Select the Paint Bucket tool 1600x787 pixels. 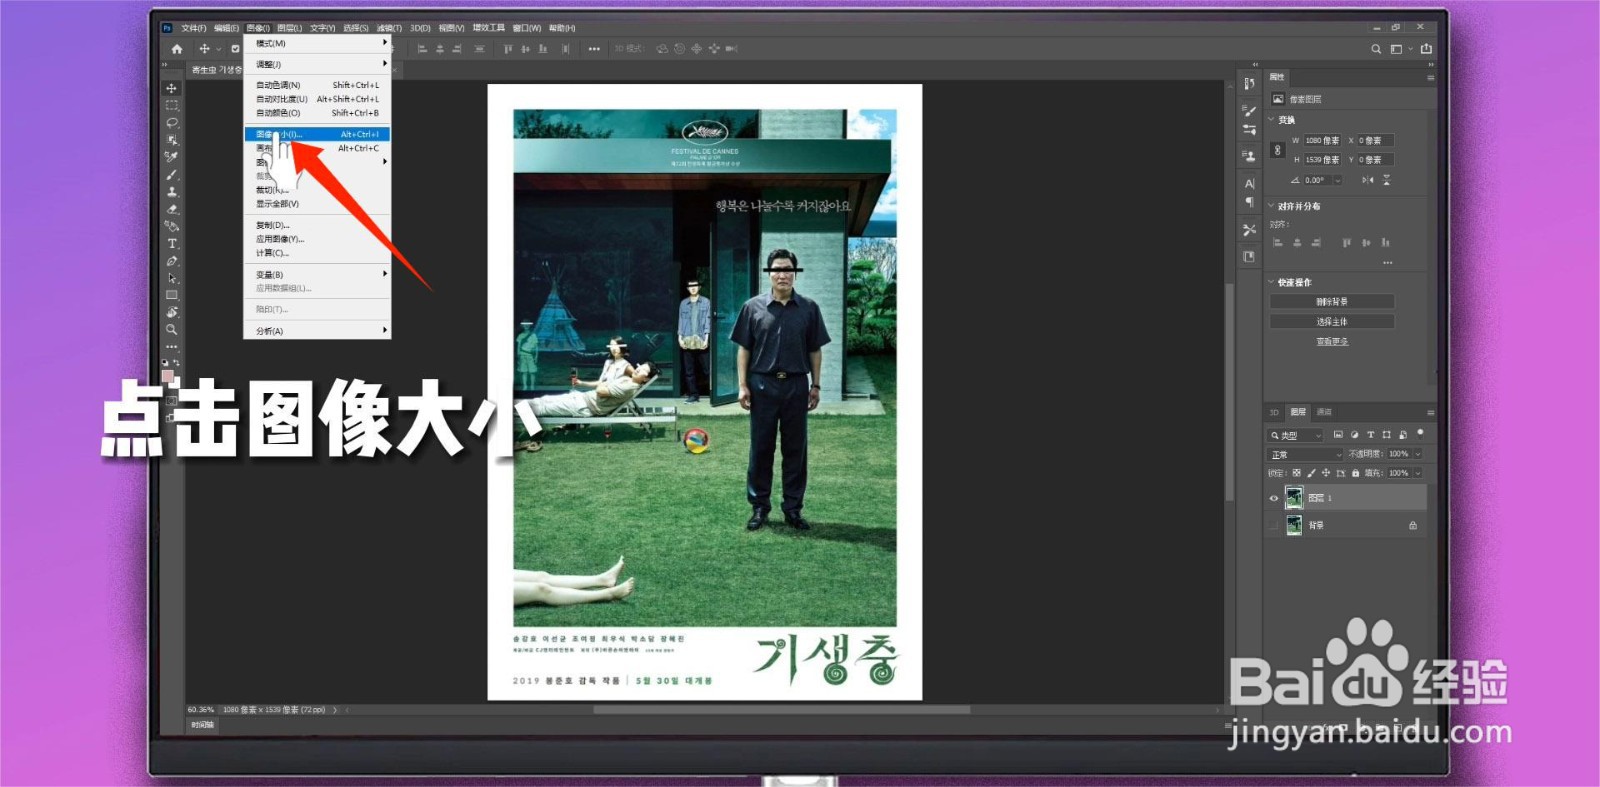tap(172, 226)
